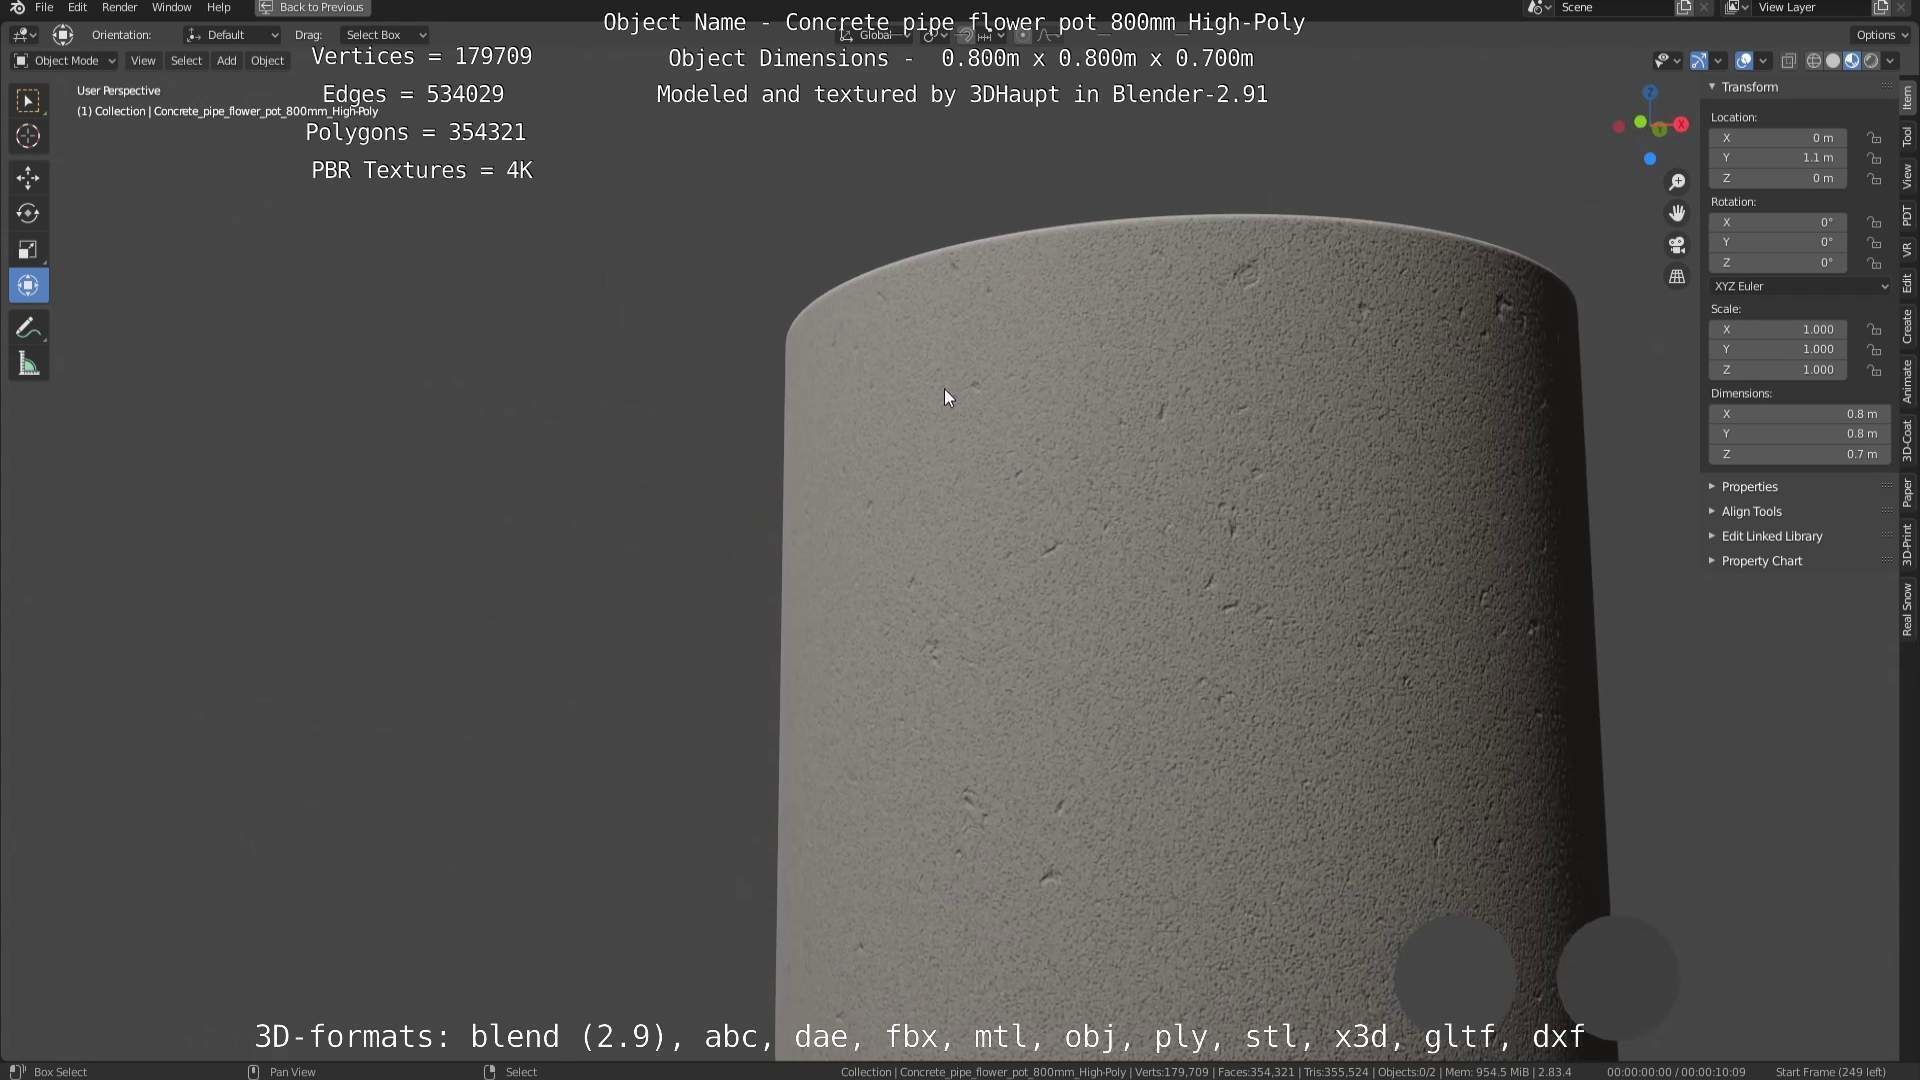1920x1080 pixels.
Task: Switch to solid shading
Action: [x=1832, y=61]
